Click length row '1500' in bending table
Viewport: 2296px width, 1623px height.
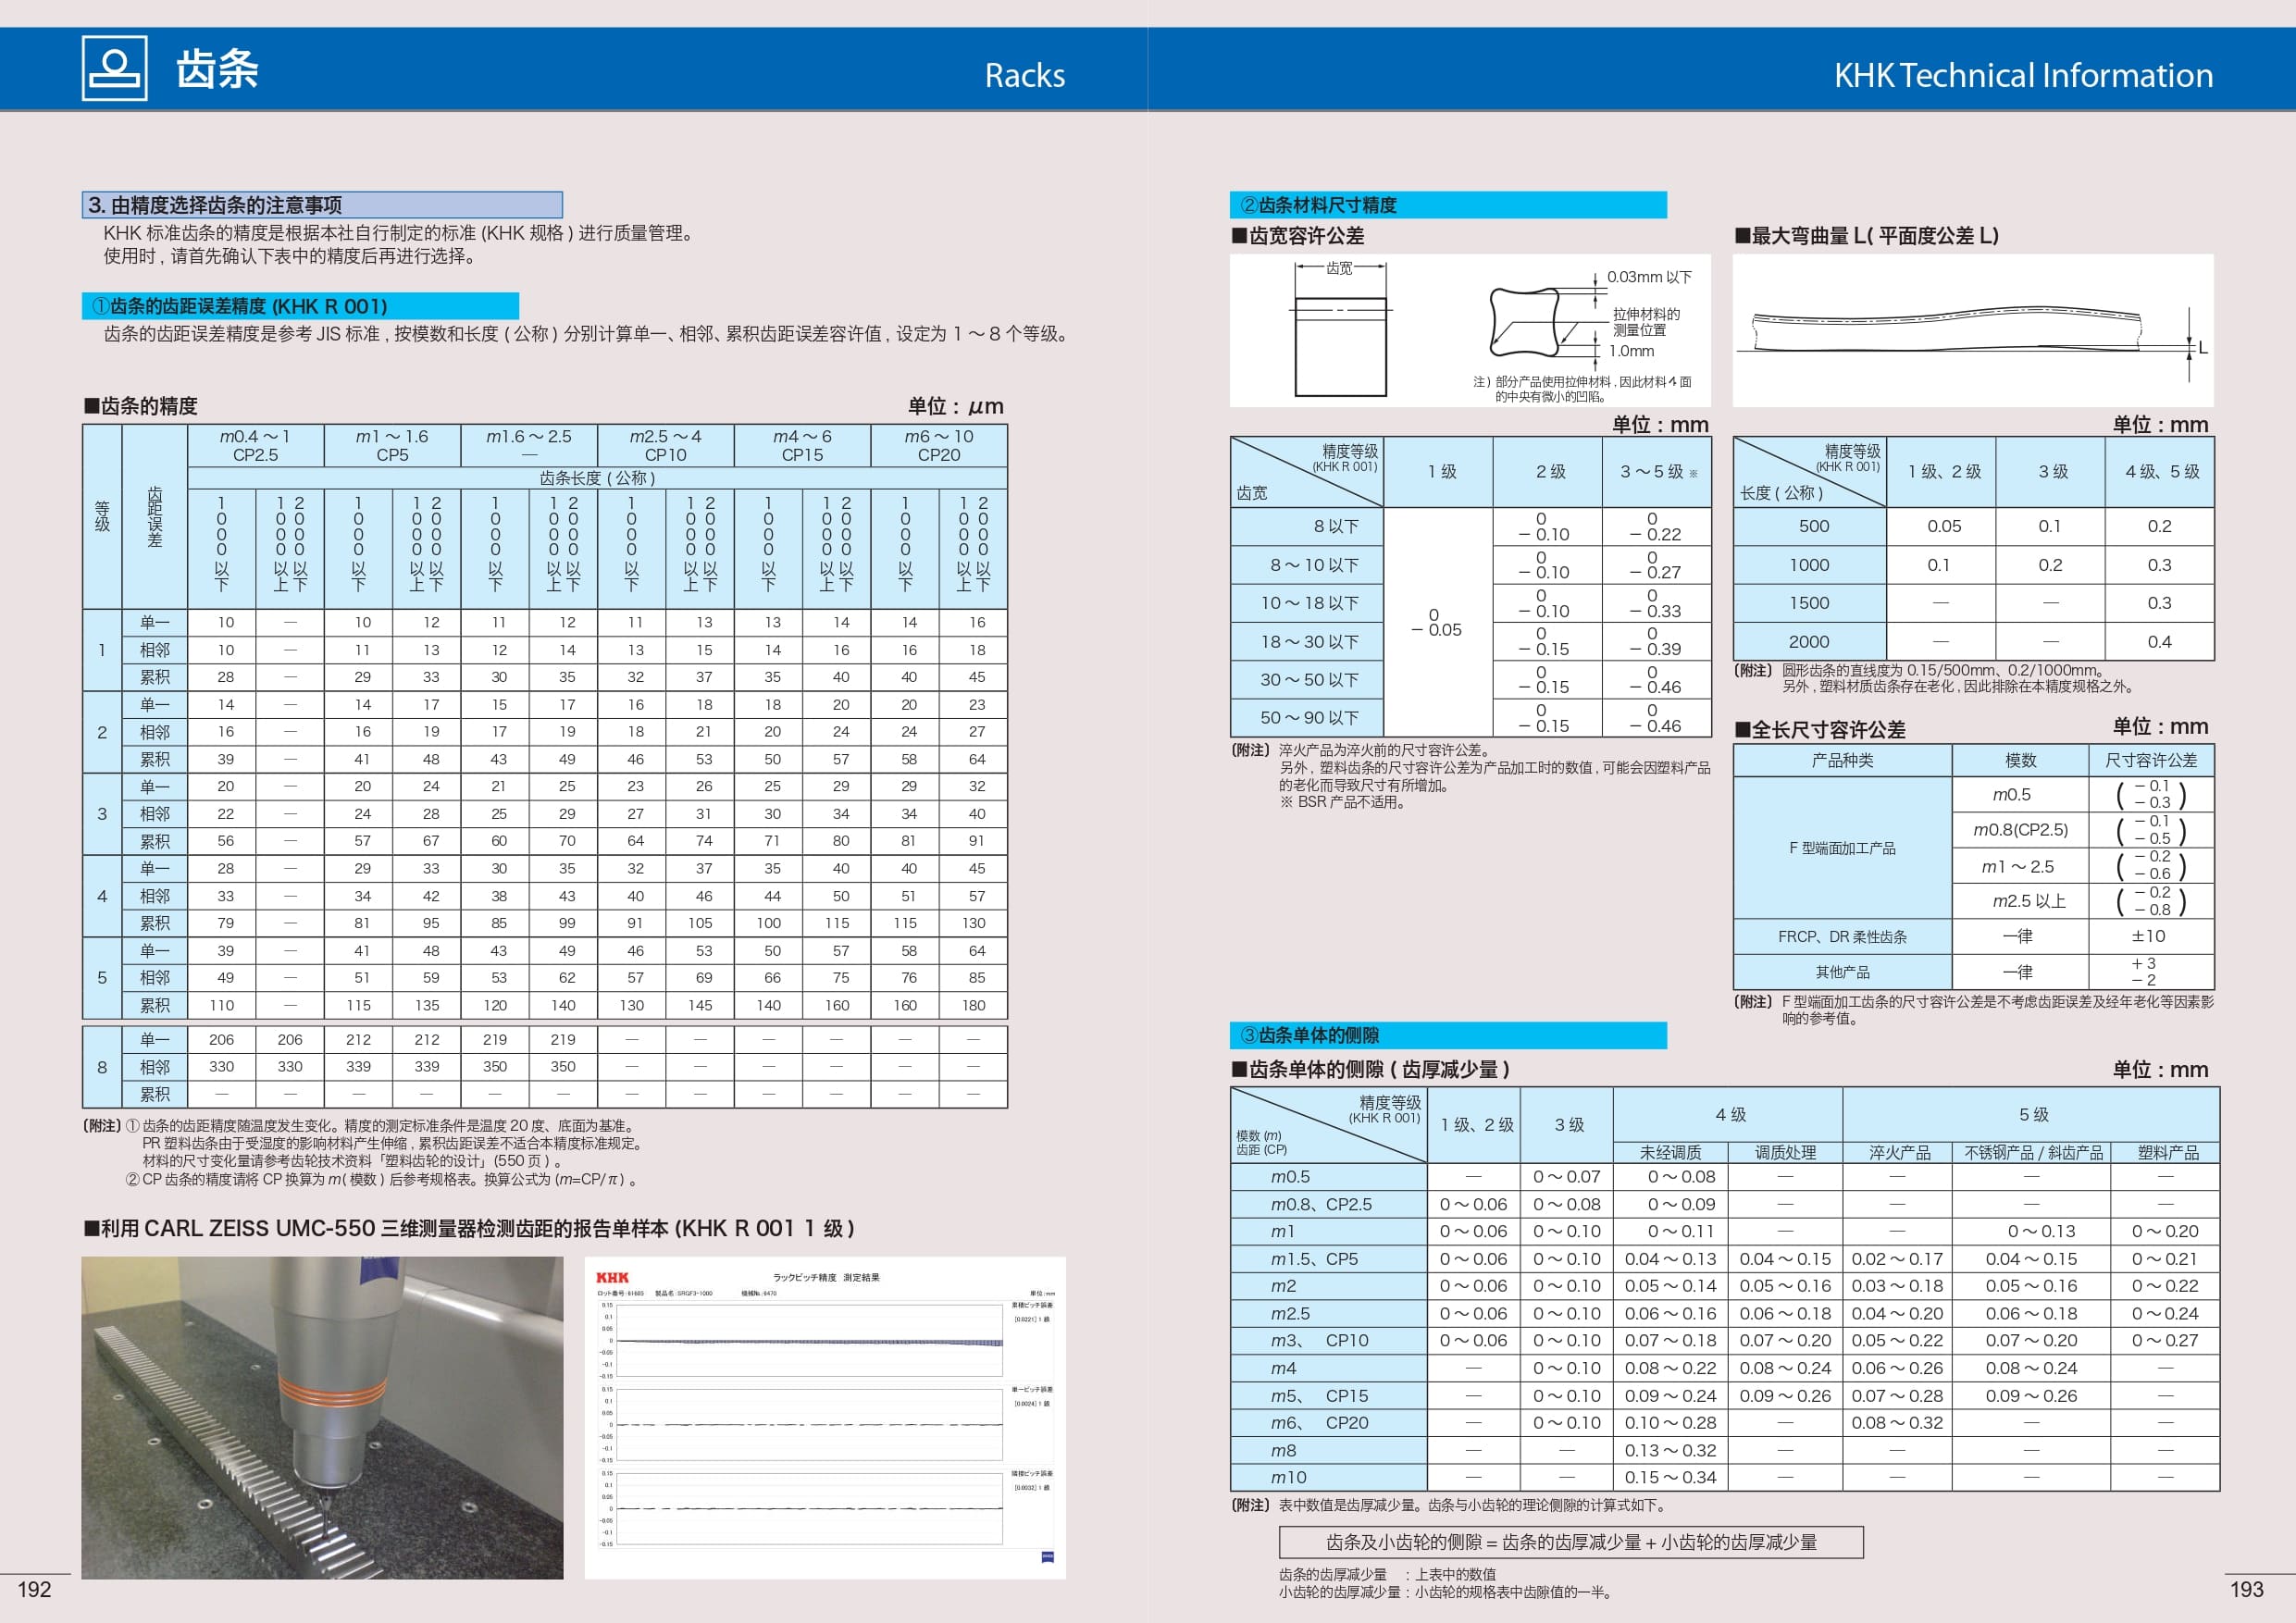tap(1811, 603)
